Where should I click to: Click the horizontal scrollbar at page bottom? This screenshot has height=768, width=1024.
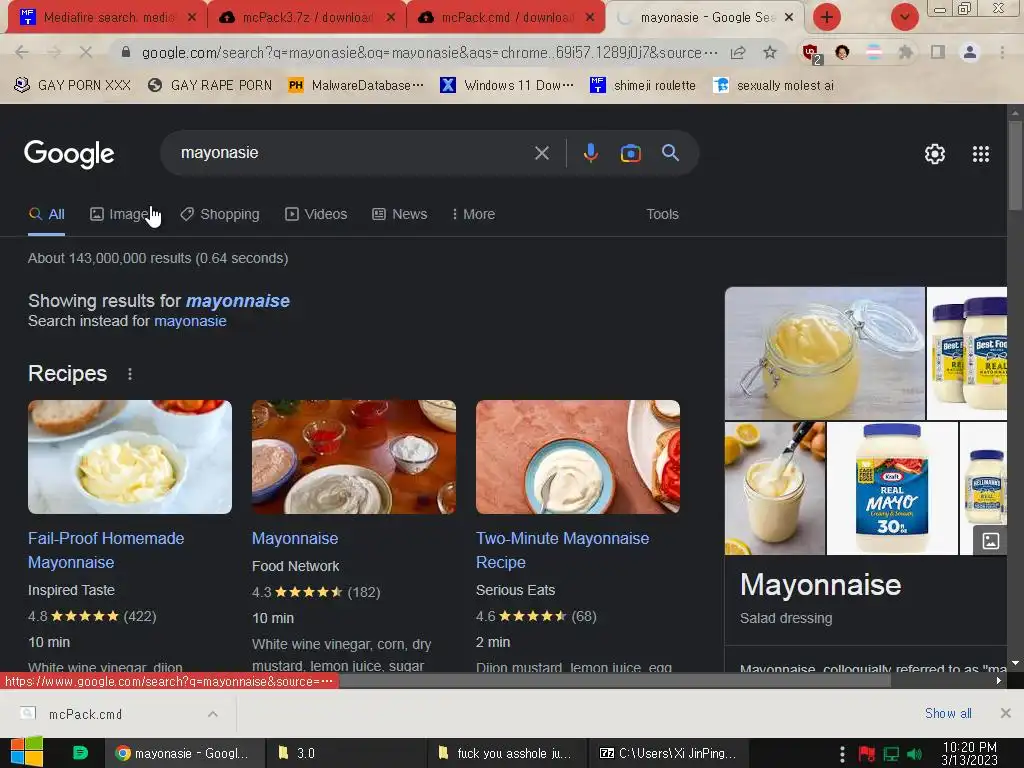(614, 680)
